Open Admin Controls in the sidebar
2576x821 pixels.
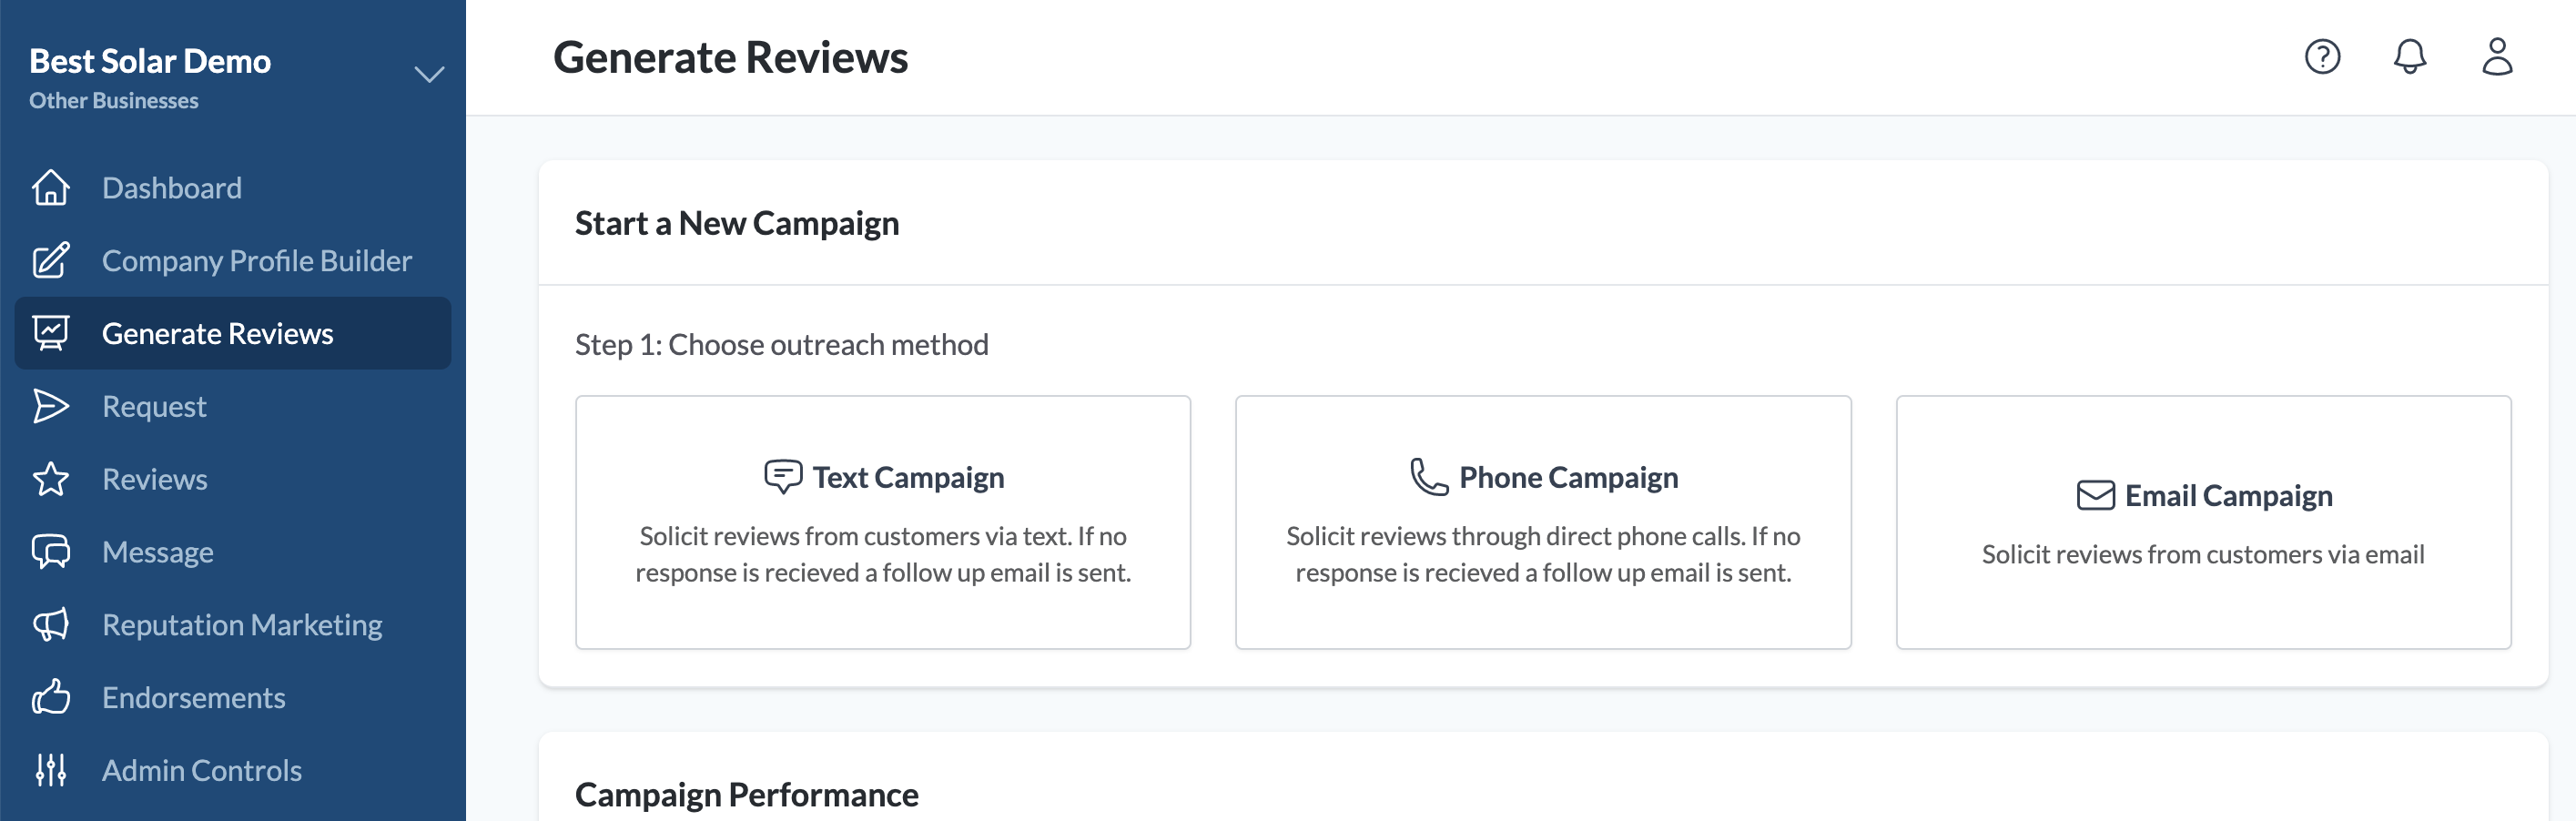point(201,770)
